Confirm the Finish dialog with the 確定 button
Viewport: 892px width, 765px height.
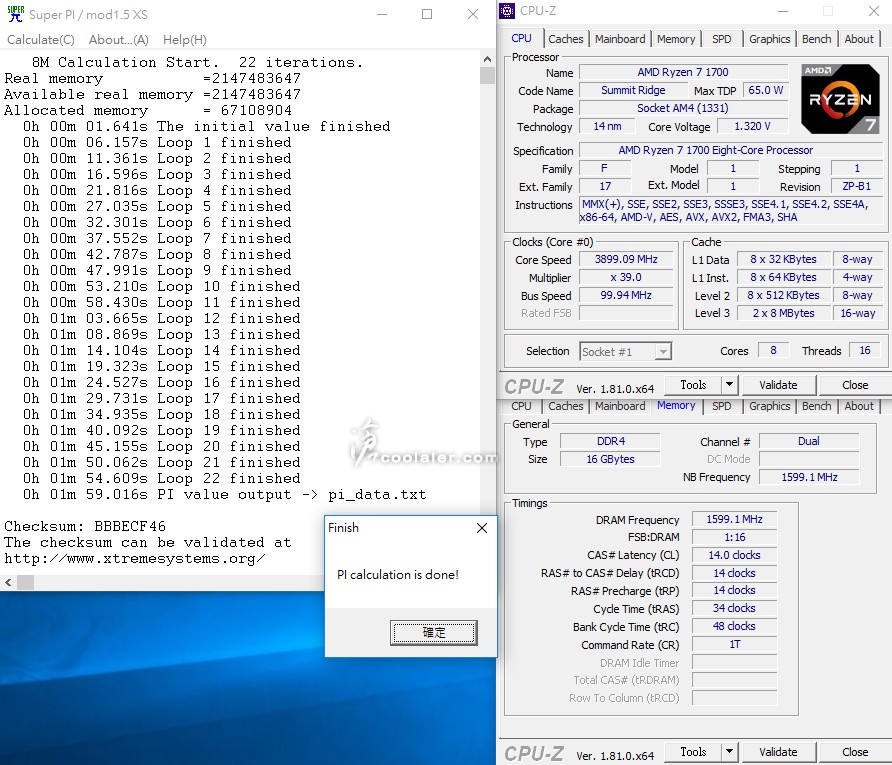click(433, 632)
